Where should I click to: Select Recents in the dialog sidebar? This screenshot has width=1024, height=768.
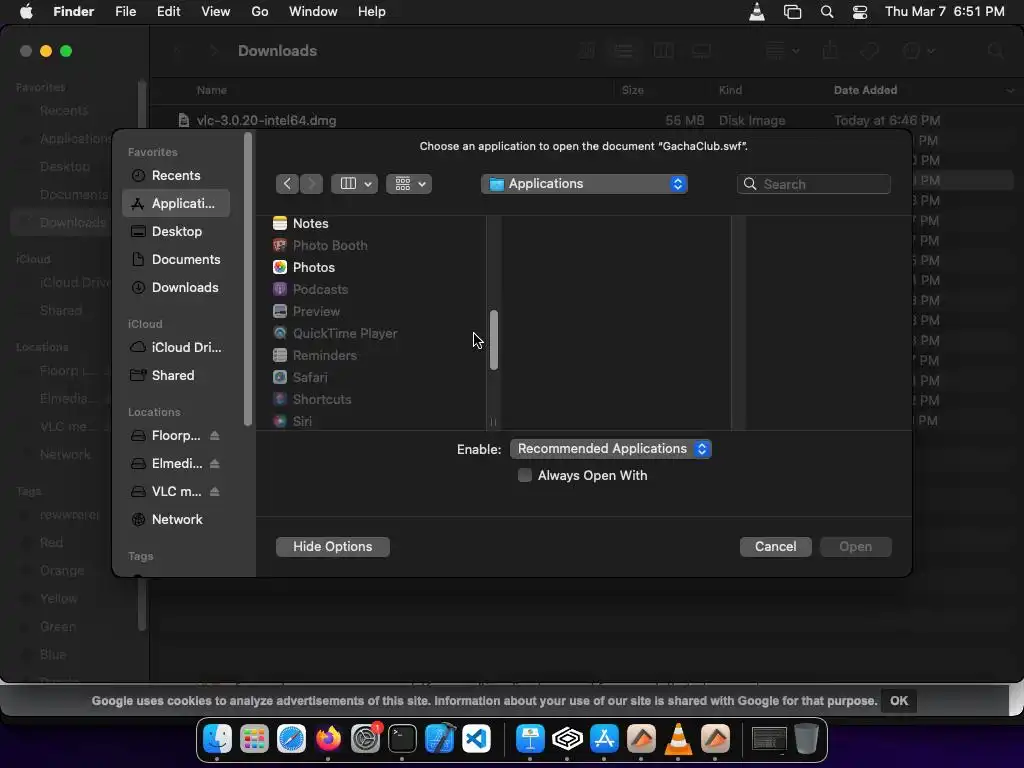tap(176, 176)
